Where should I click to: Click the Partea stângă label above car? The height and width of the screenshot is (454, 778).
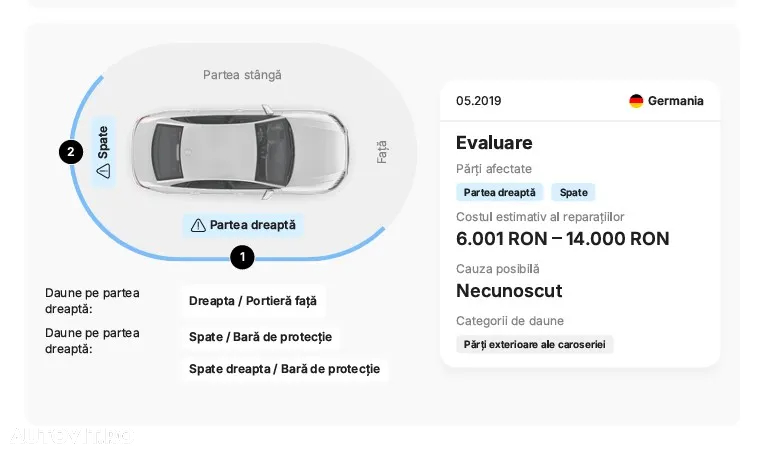tap(242, 75)
